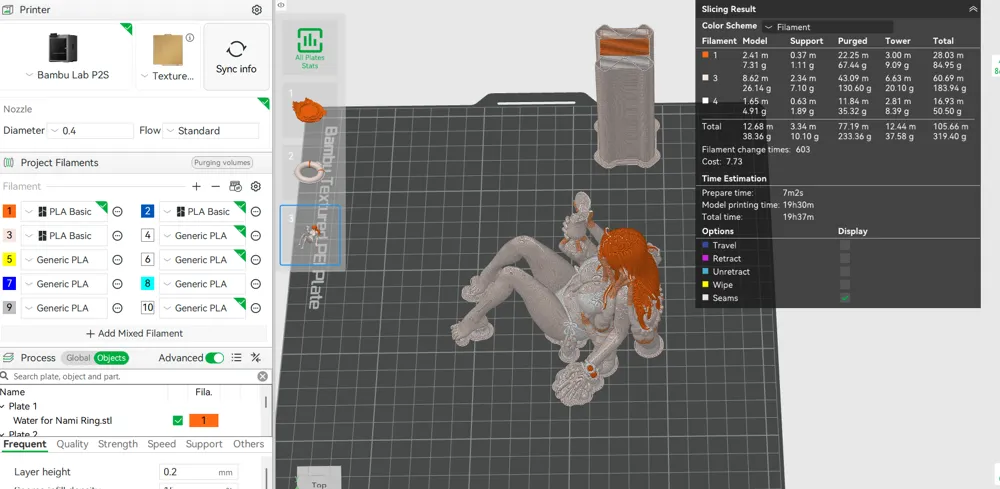Click the compare presets icon
The width and height of the screenshot is (1000, 489).
tap(256, 358)
